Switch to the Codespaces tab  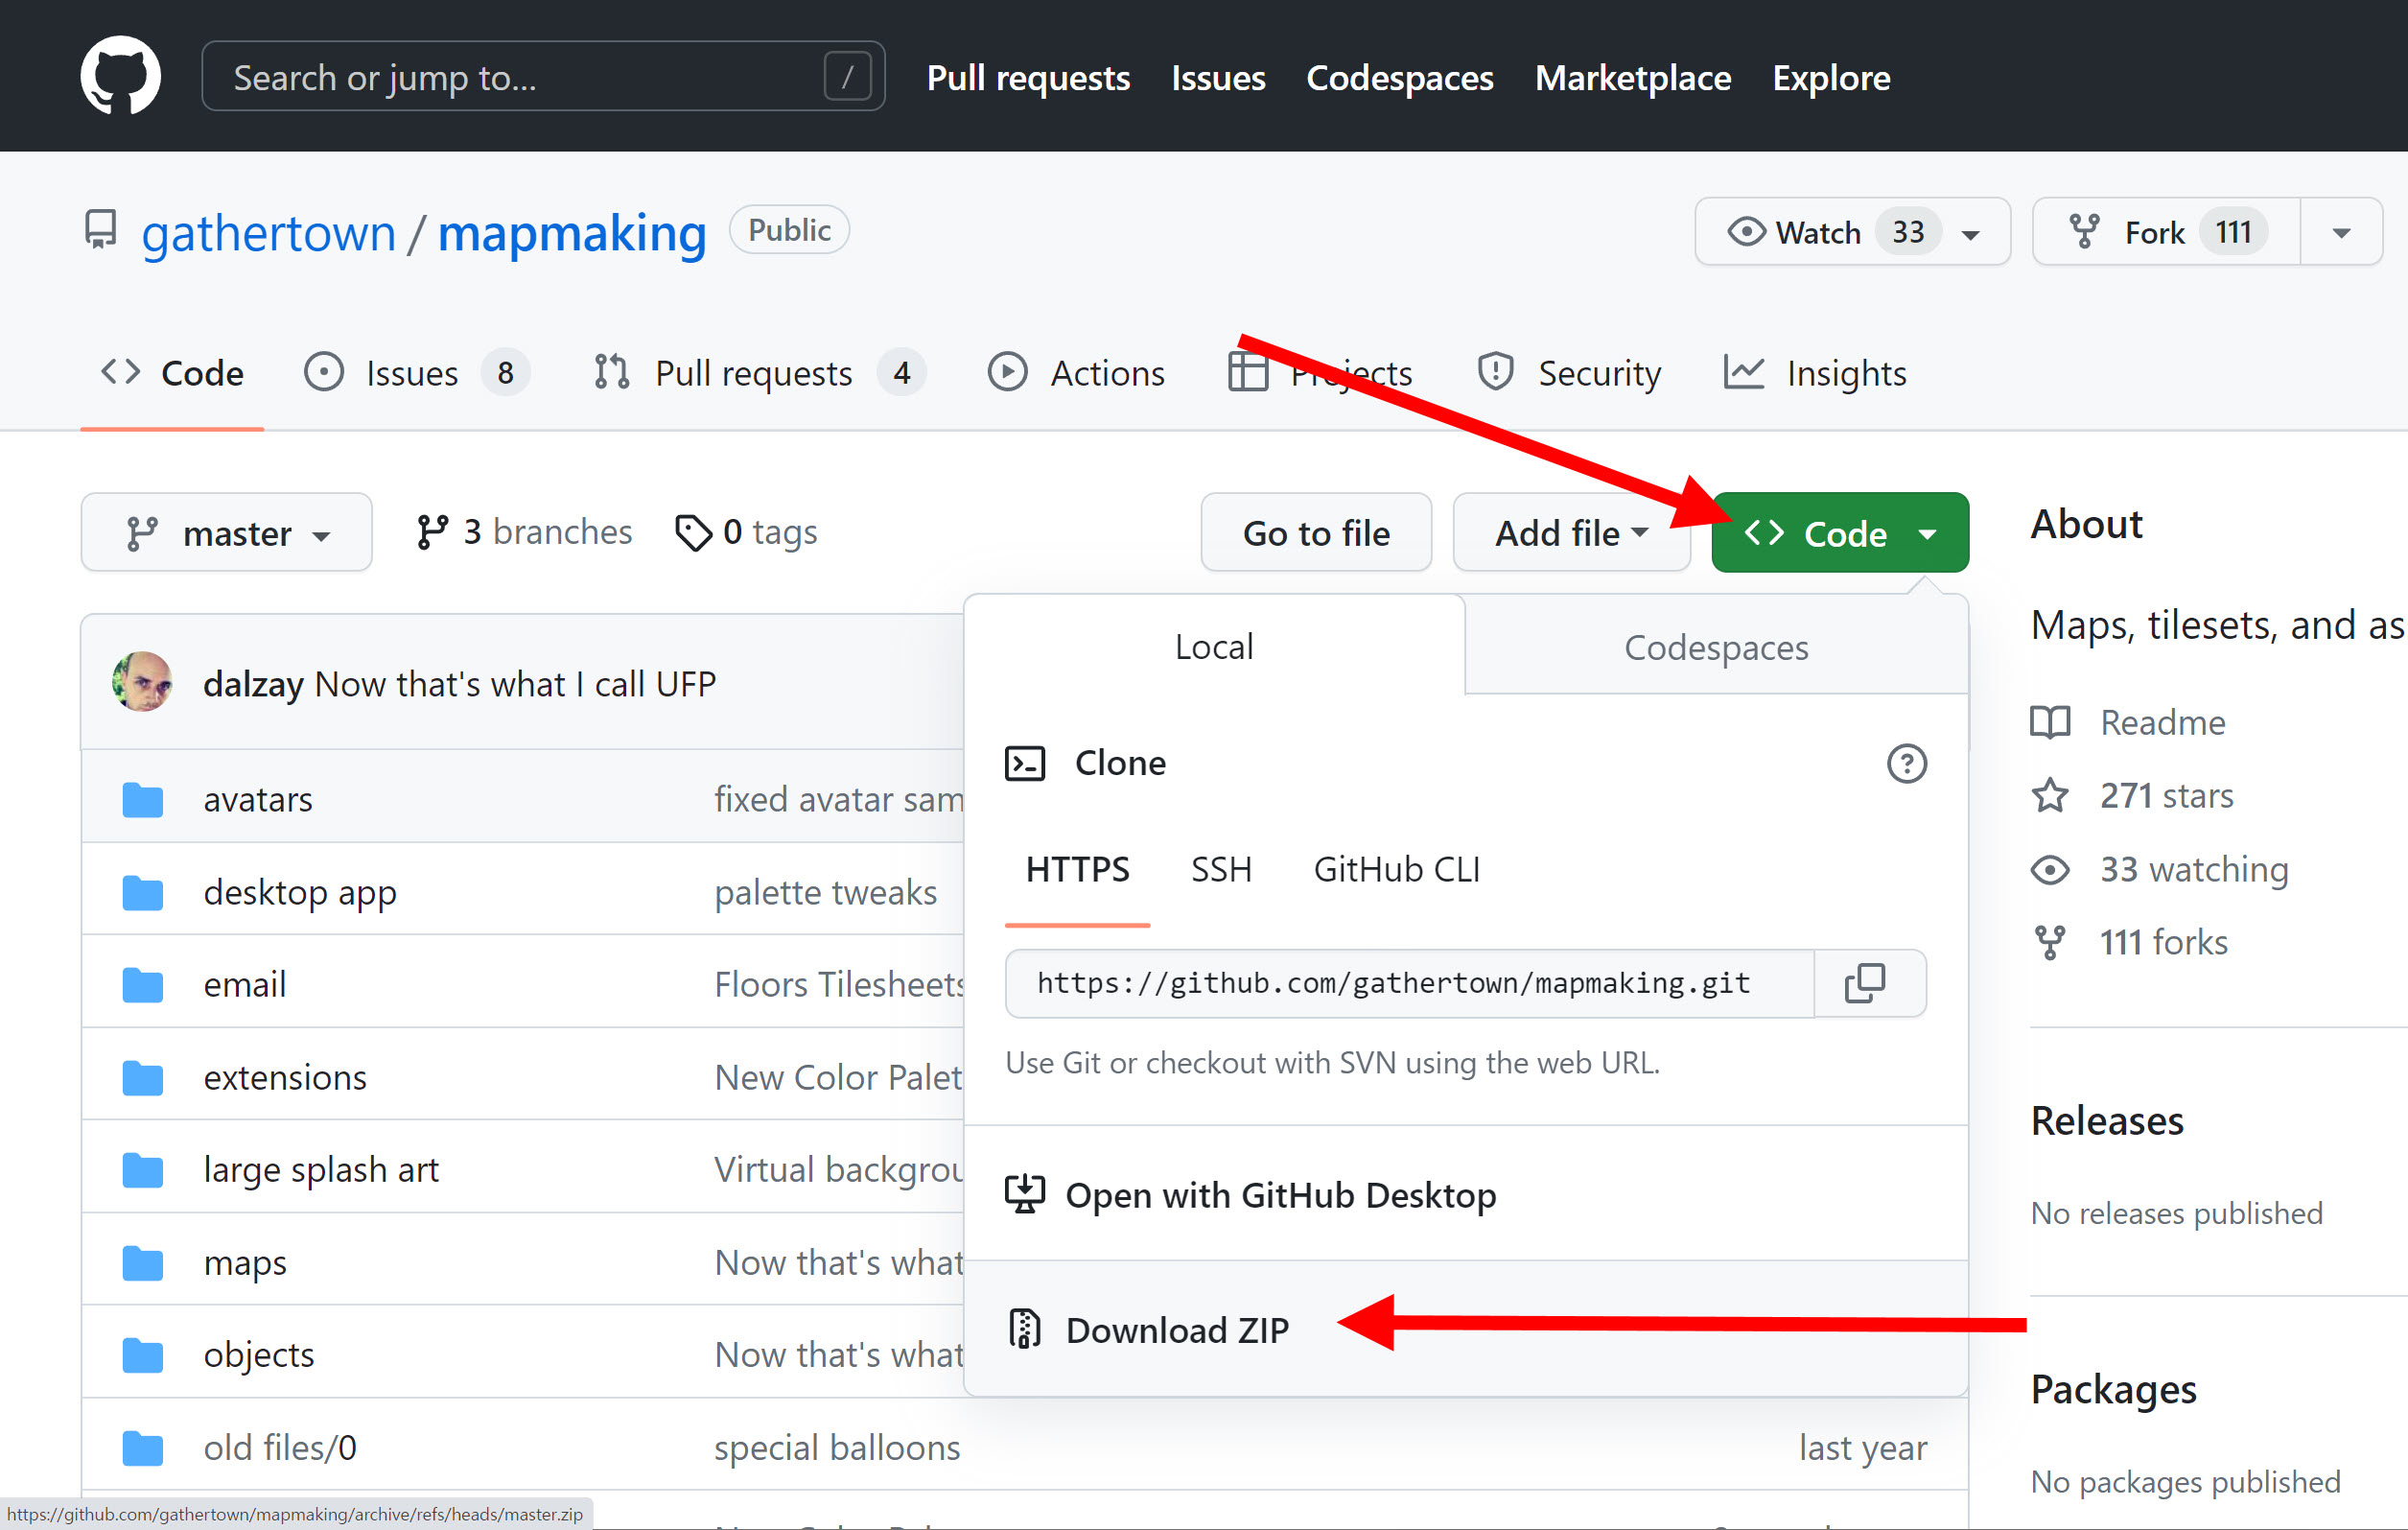(x=1716, y=647)
